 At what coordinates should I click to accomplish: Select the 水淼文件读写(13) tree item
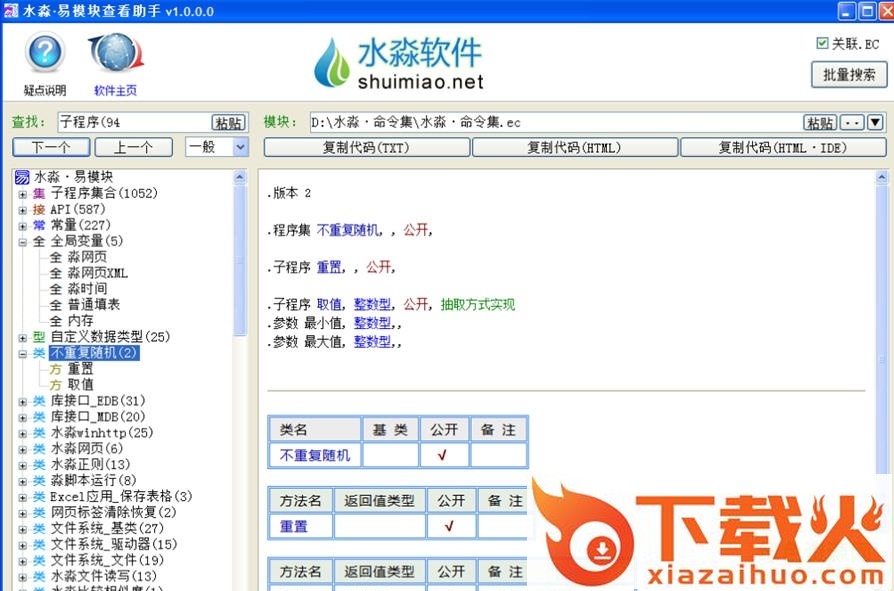[x=104, y=576]
